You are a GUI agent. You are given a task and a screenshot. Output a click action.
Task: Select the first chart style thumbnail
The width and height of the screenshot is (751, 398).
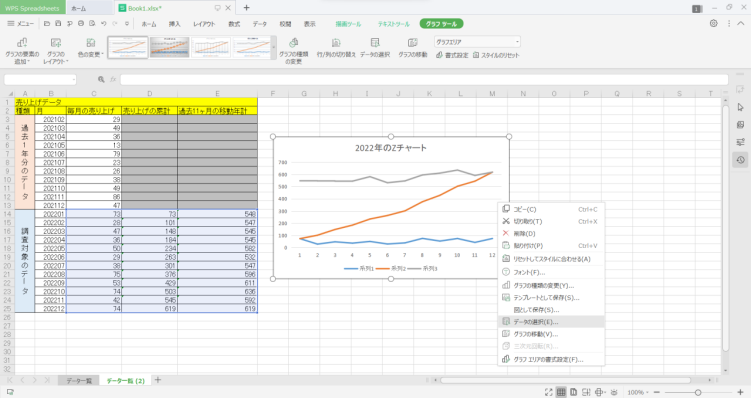point(128,47)
